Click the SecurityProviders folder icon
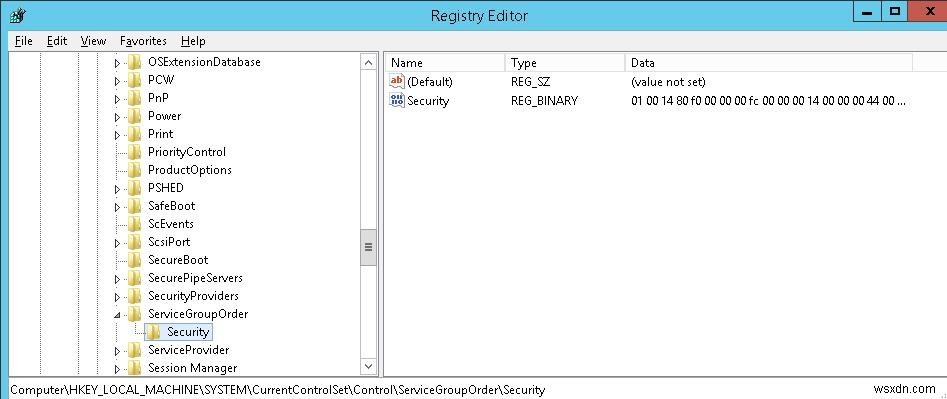 point(135,296)
